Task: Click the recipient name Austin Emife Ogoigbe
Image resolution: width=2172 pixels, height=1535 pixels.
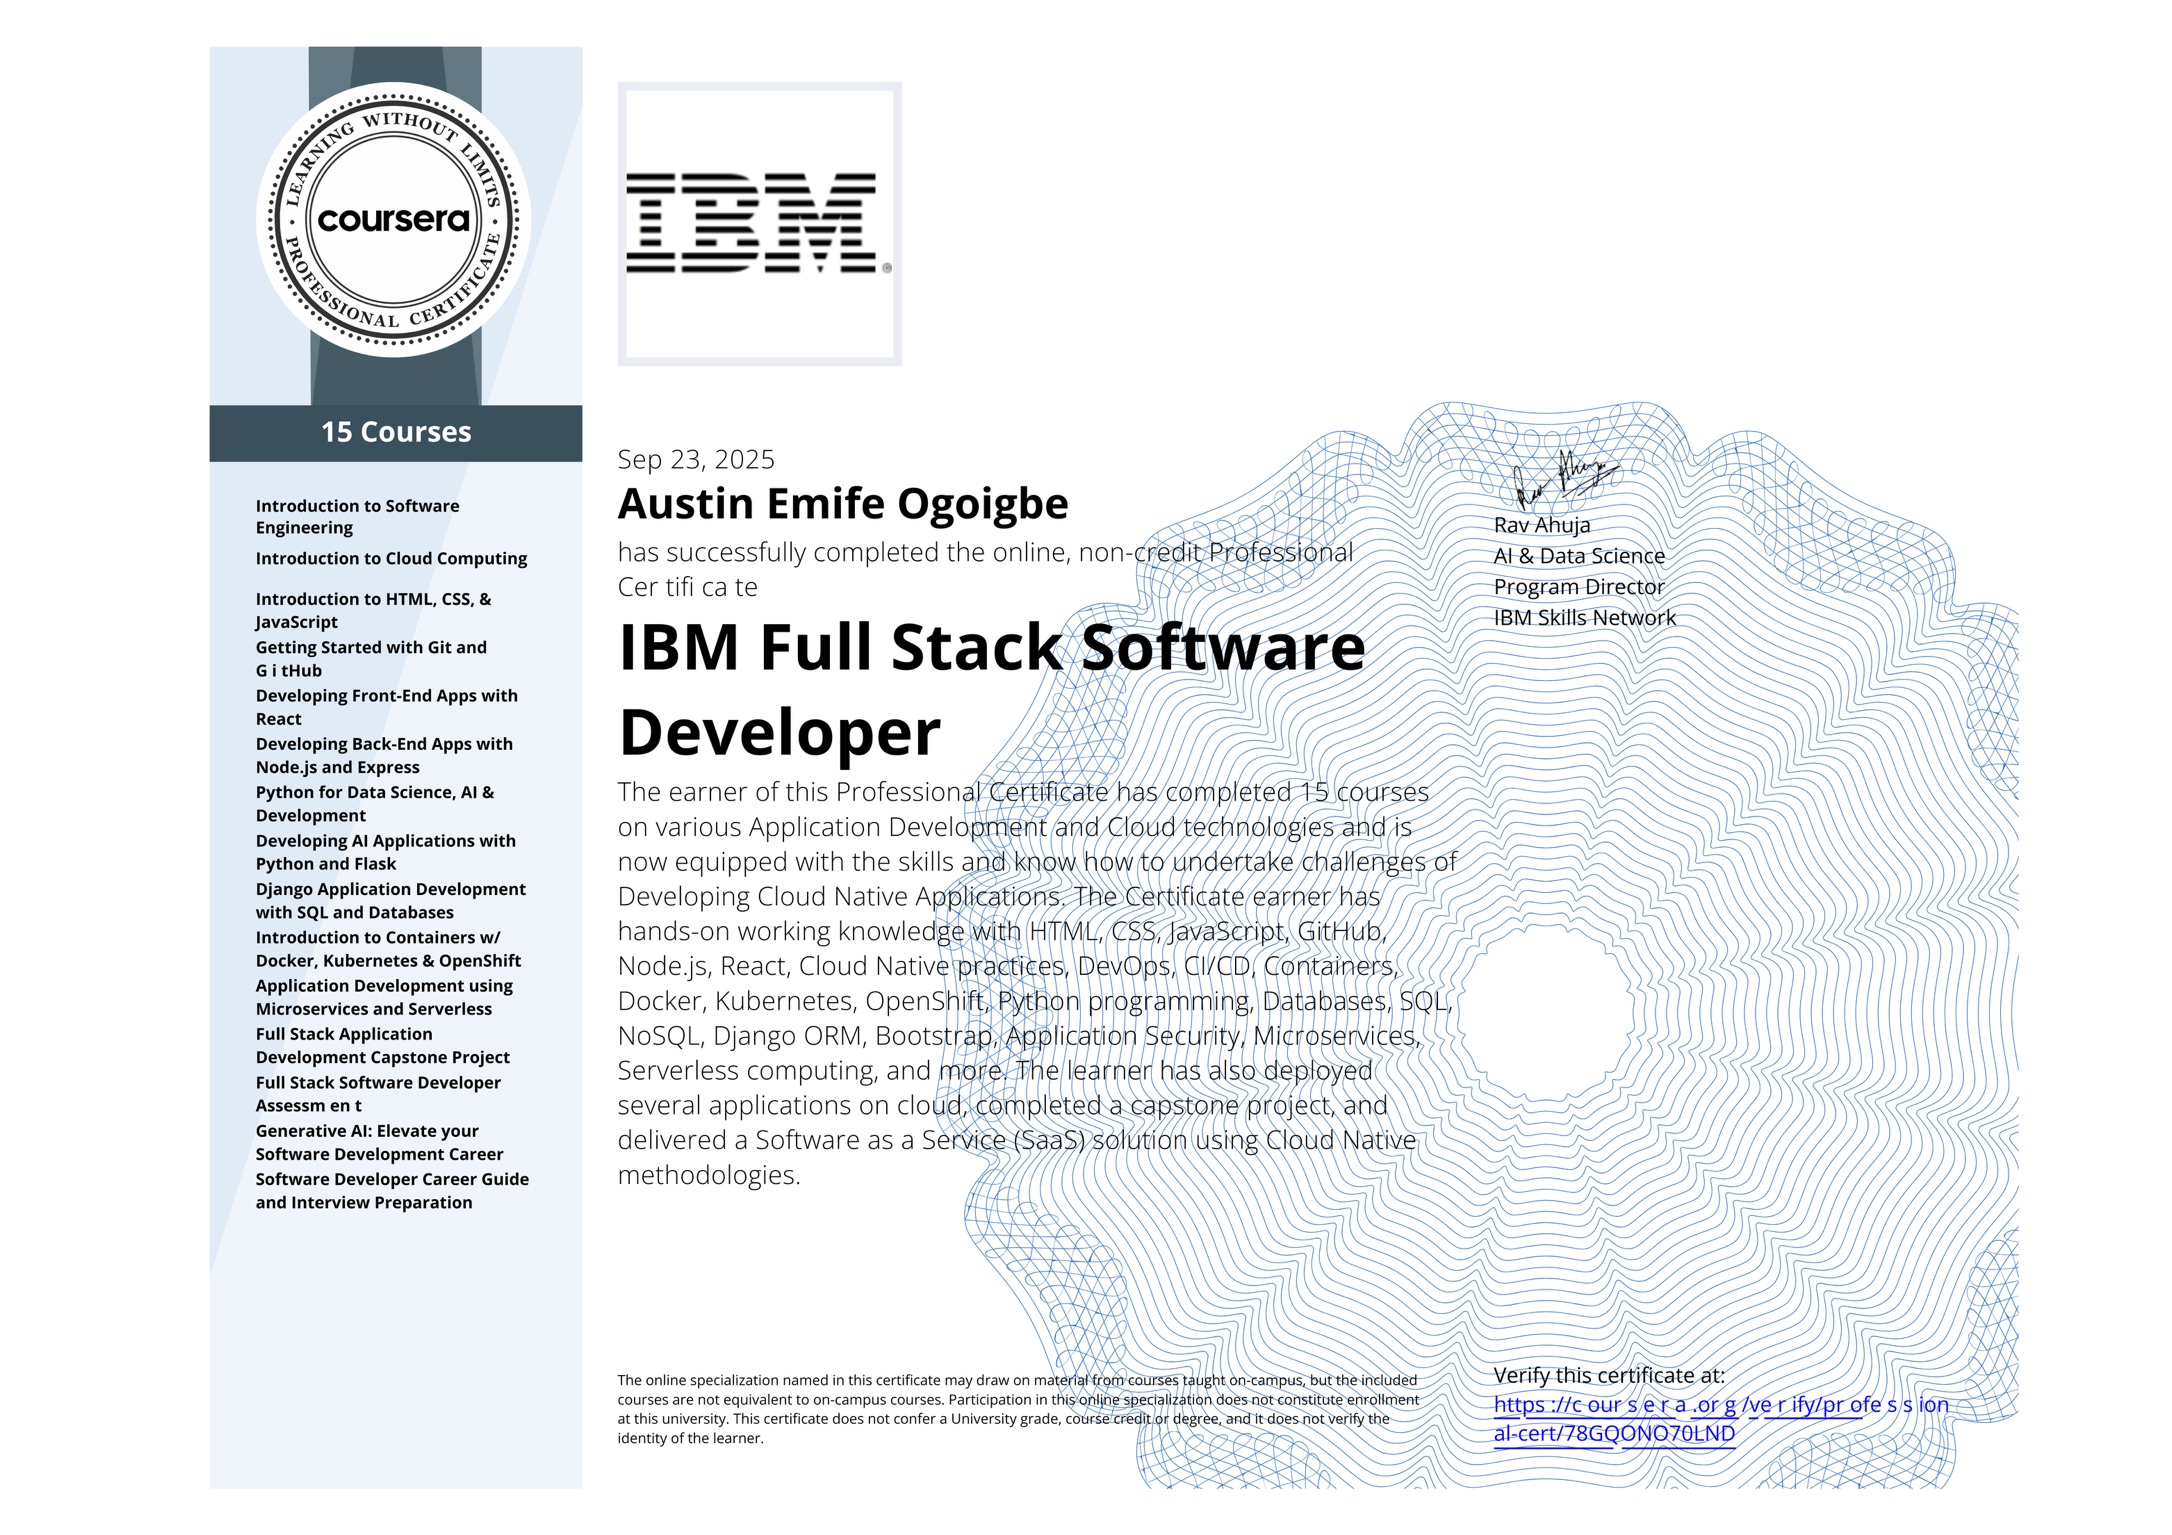Action: click(x=842, y=504)
